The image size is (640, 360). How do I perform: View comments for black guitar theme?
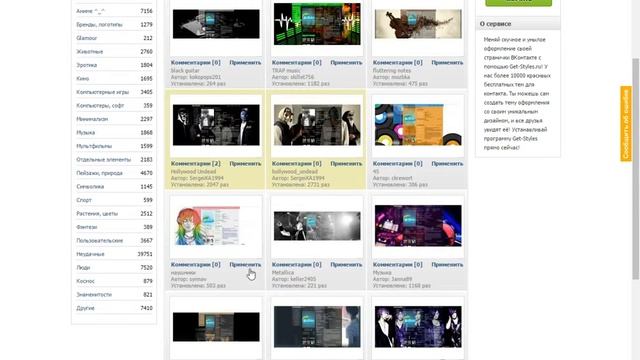[196, 62]
